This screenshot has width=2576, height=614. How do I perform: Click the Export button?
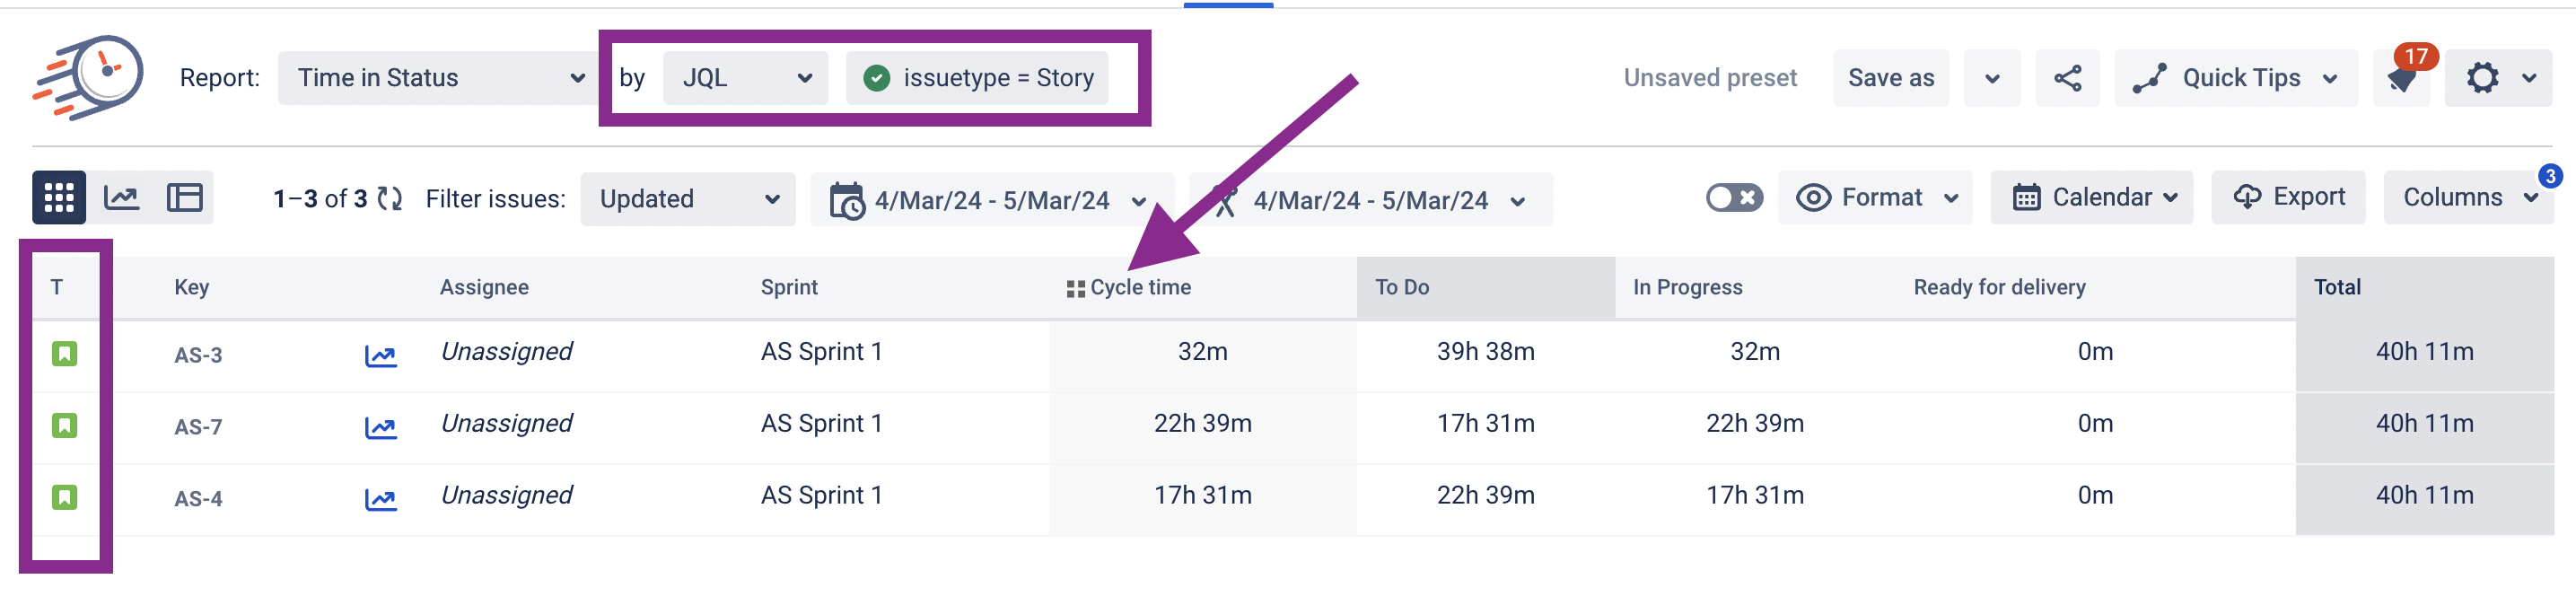[2288, 197]
